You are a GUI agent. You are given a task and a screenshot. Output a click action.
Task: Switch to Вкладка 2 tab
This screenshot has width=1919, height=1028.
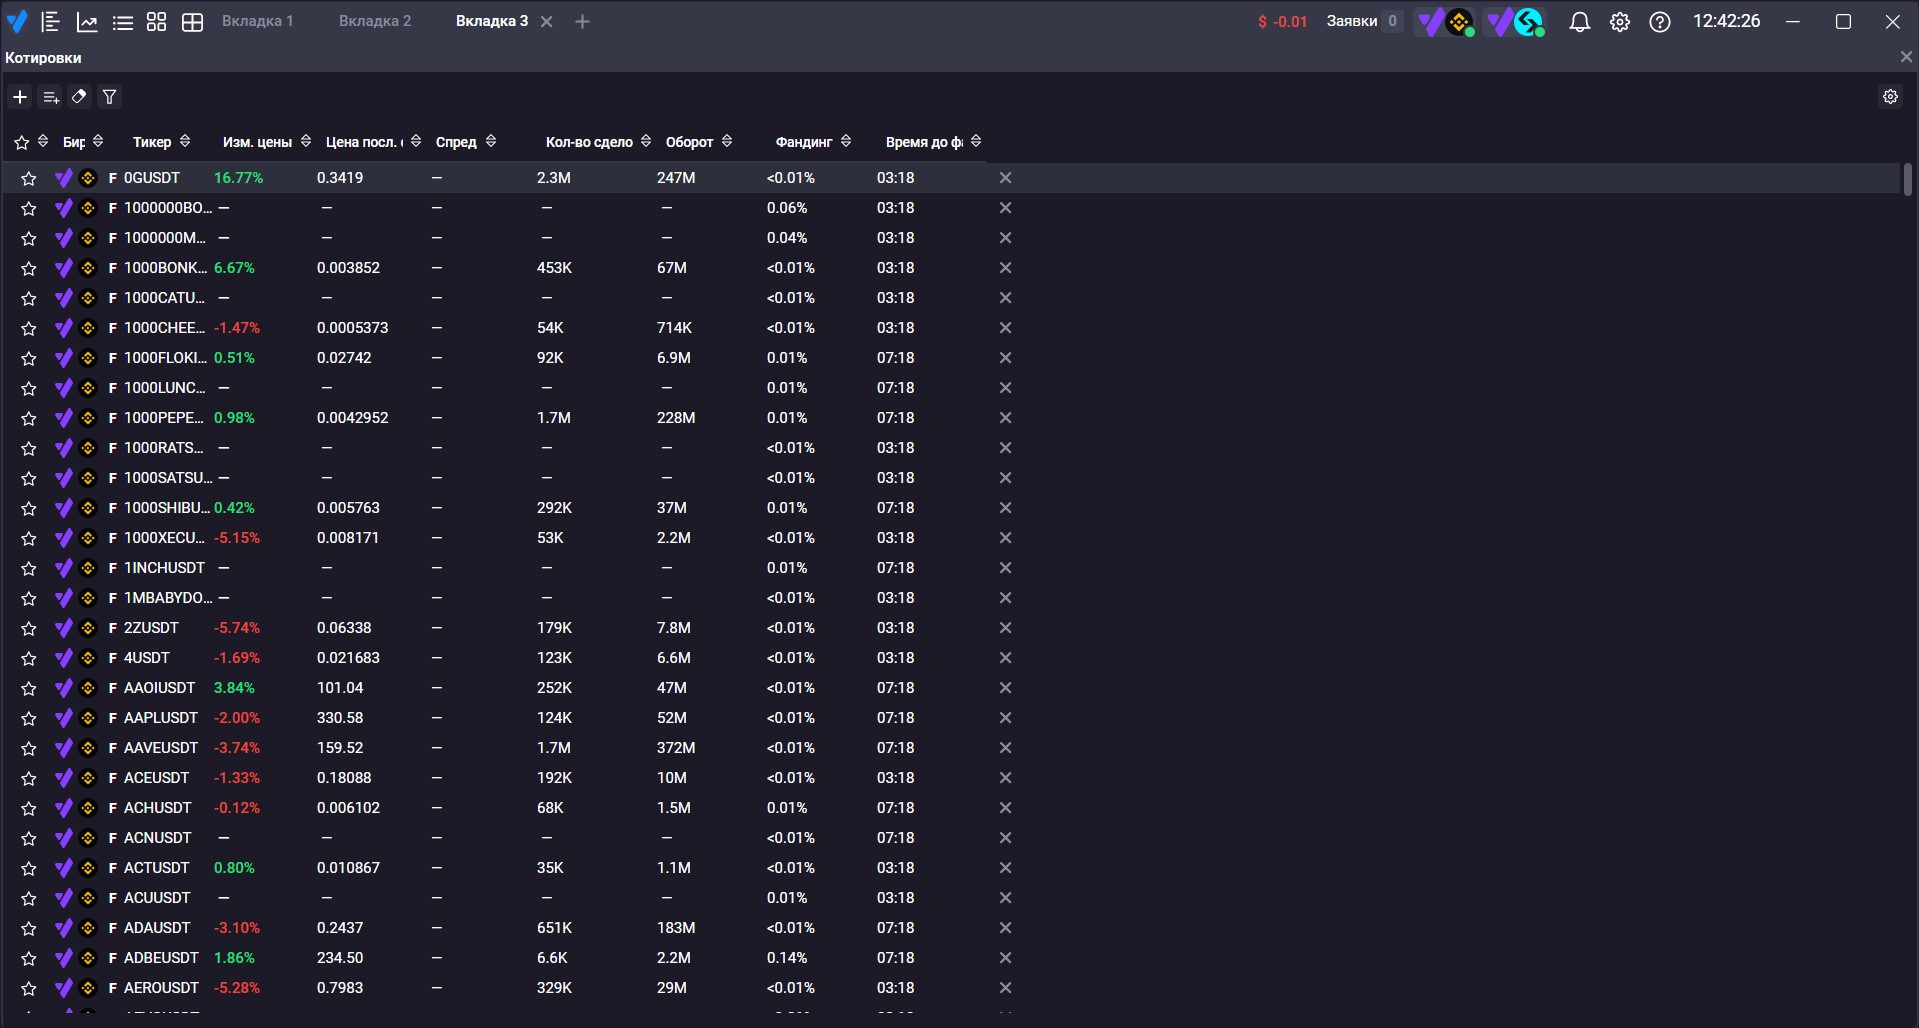(375, 21)
